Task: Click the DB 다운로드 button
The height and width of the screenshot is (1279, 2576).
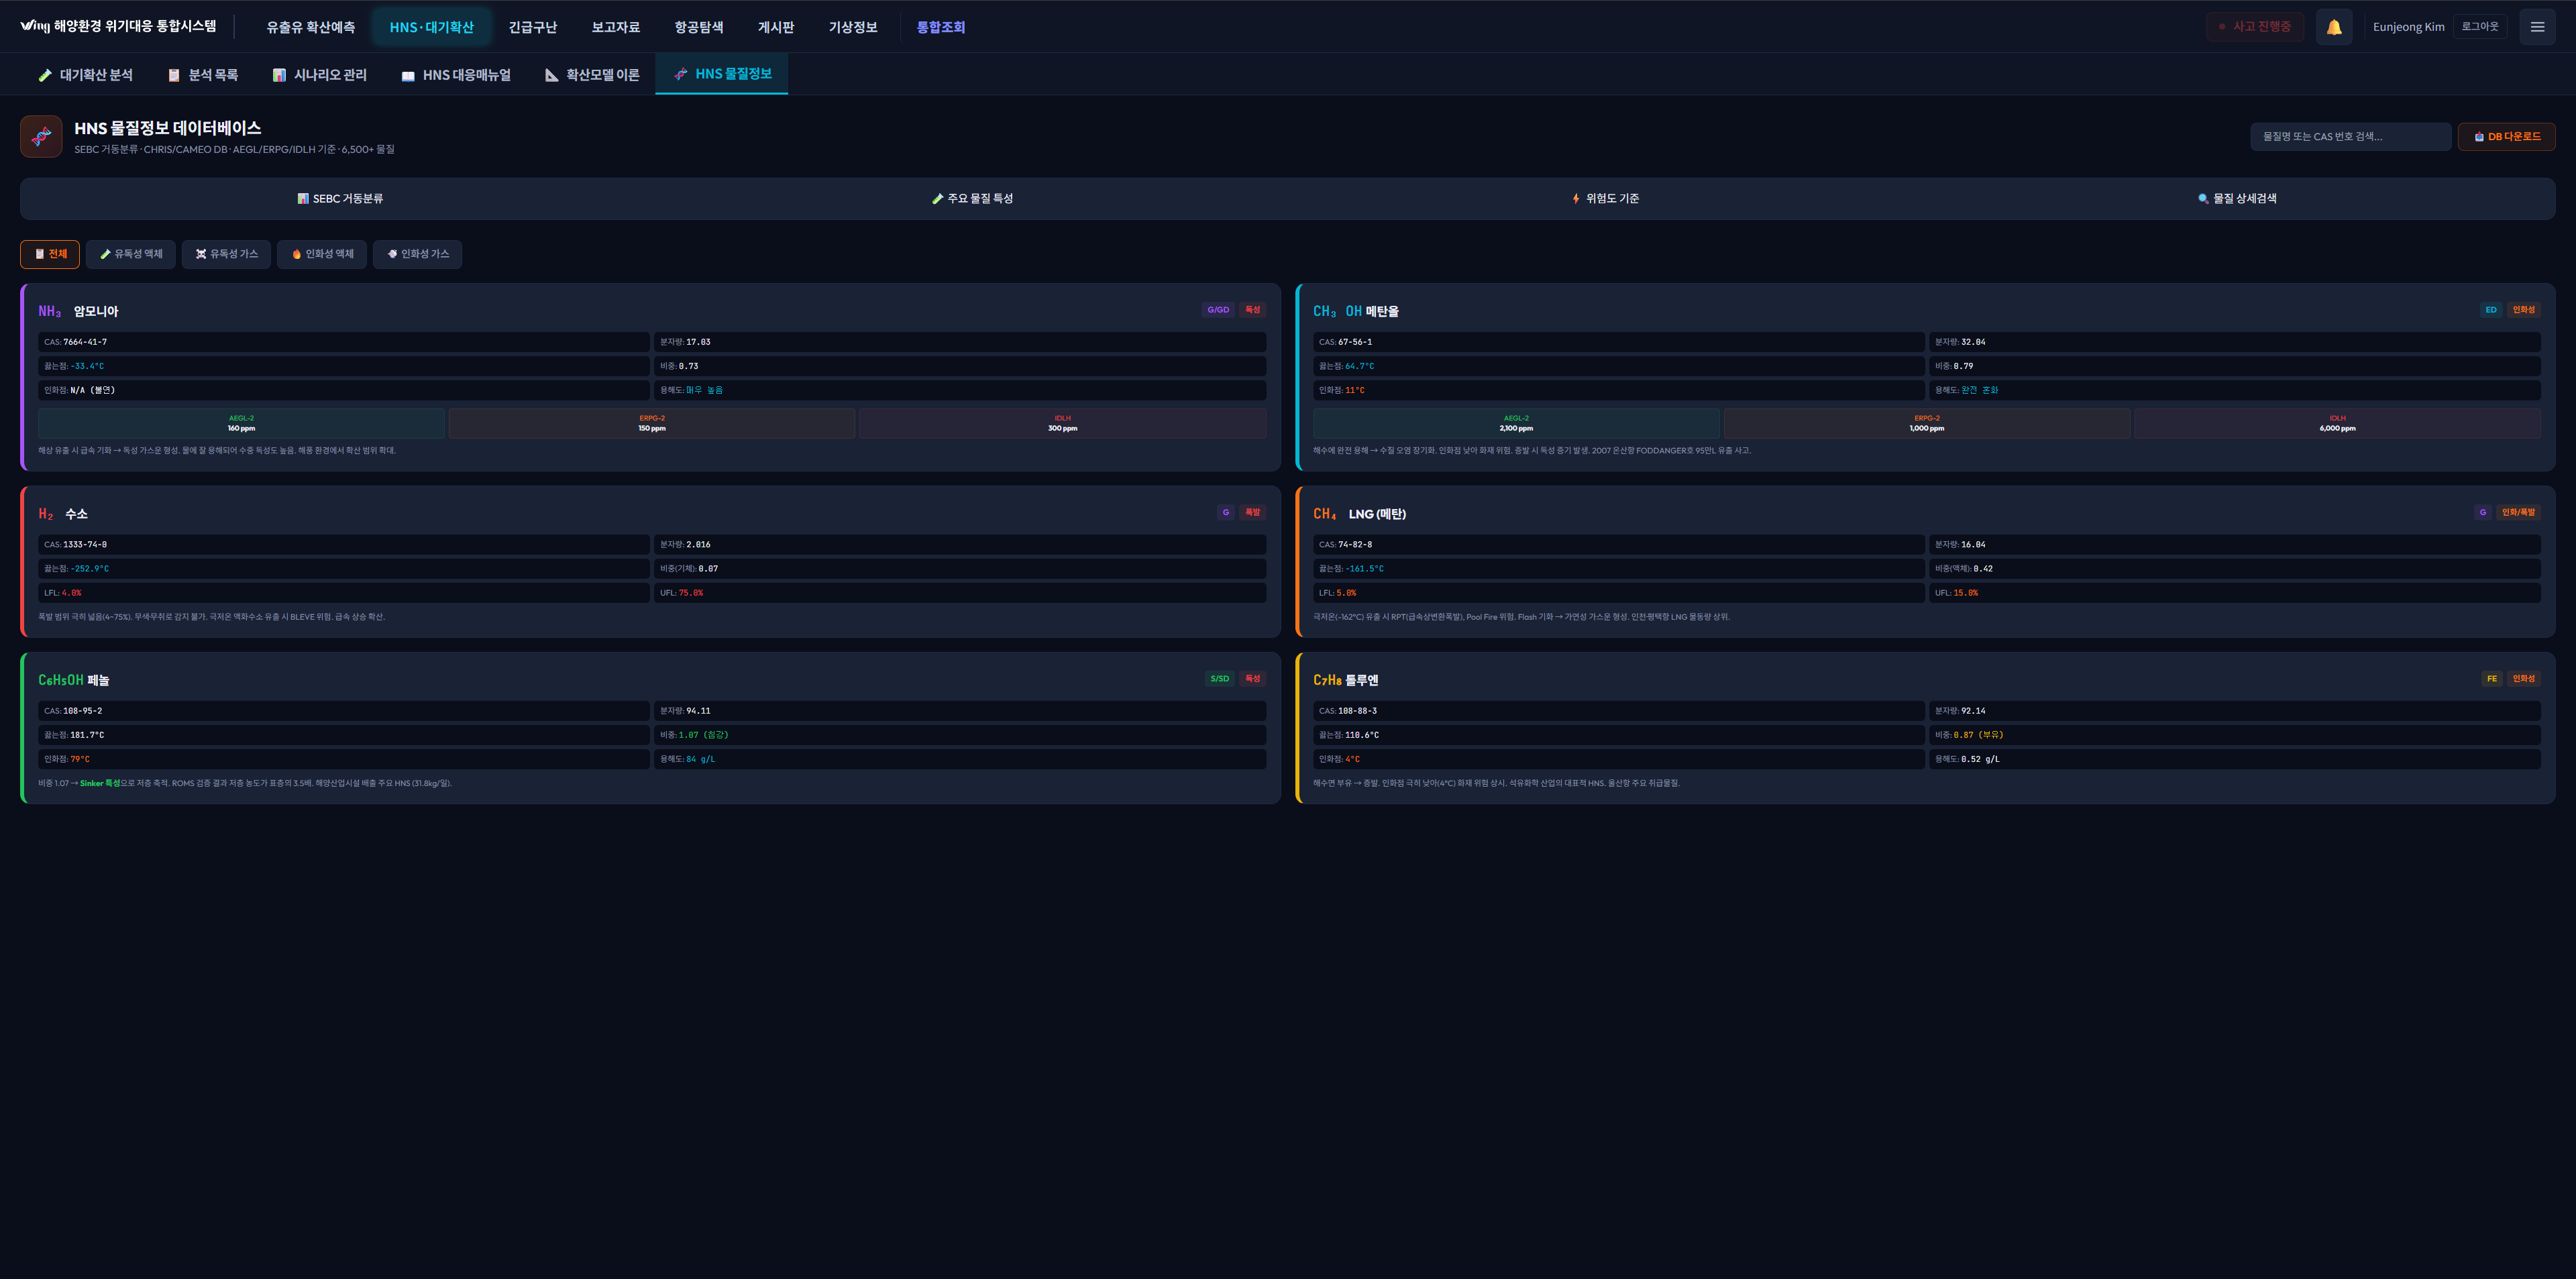Action: (2506, 137)
